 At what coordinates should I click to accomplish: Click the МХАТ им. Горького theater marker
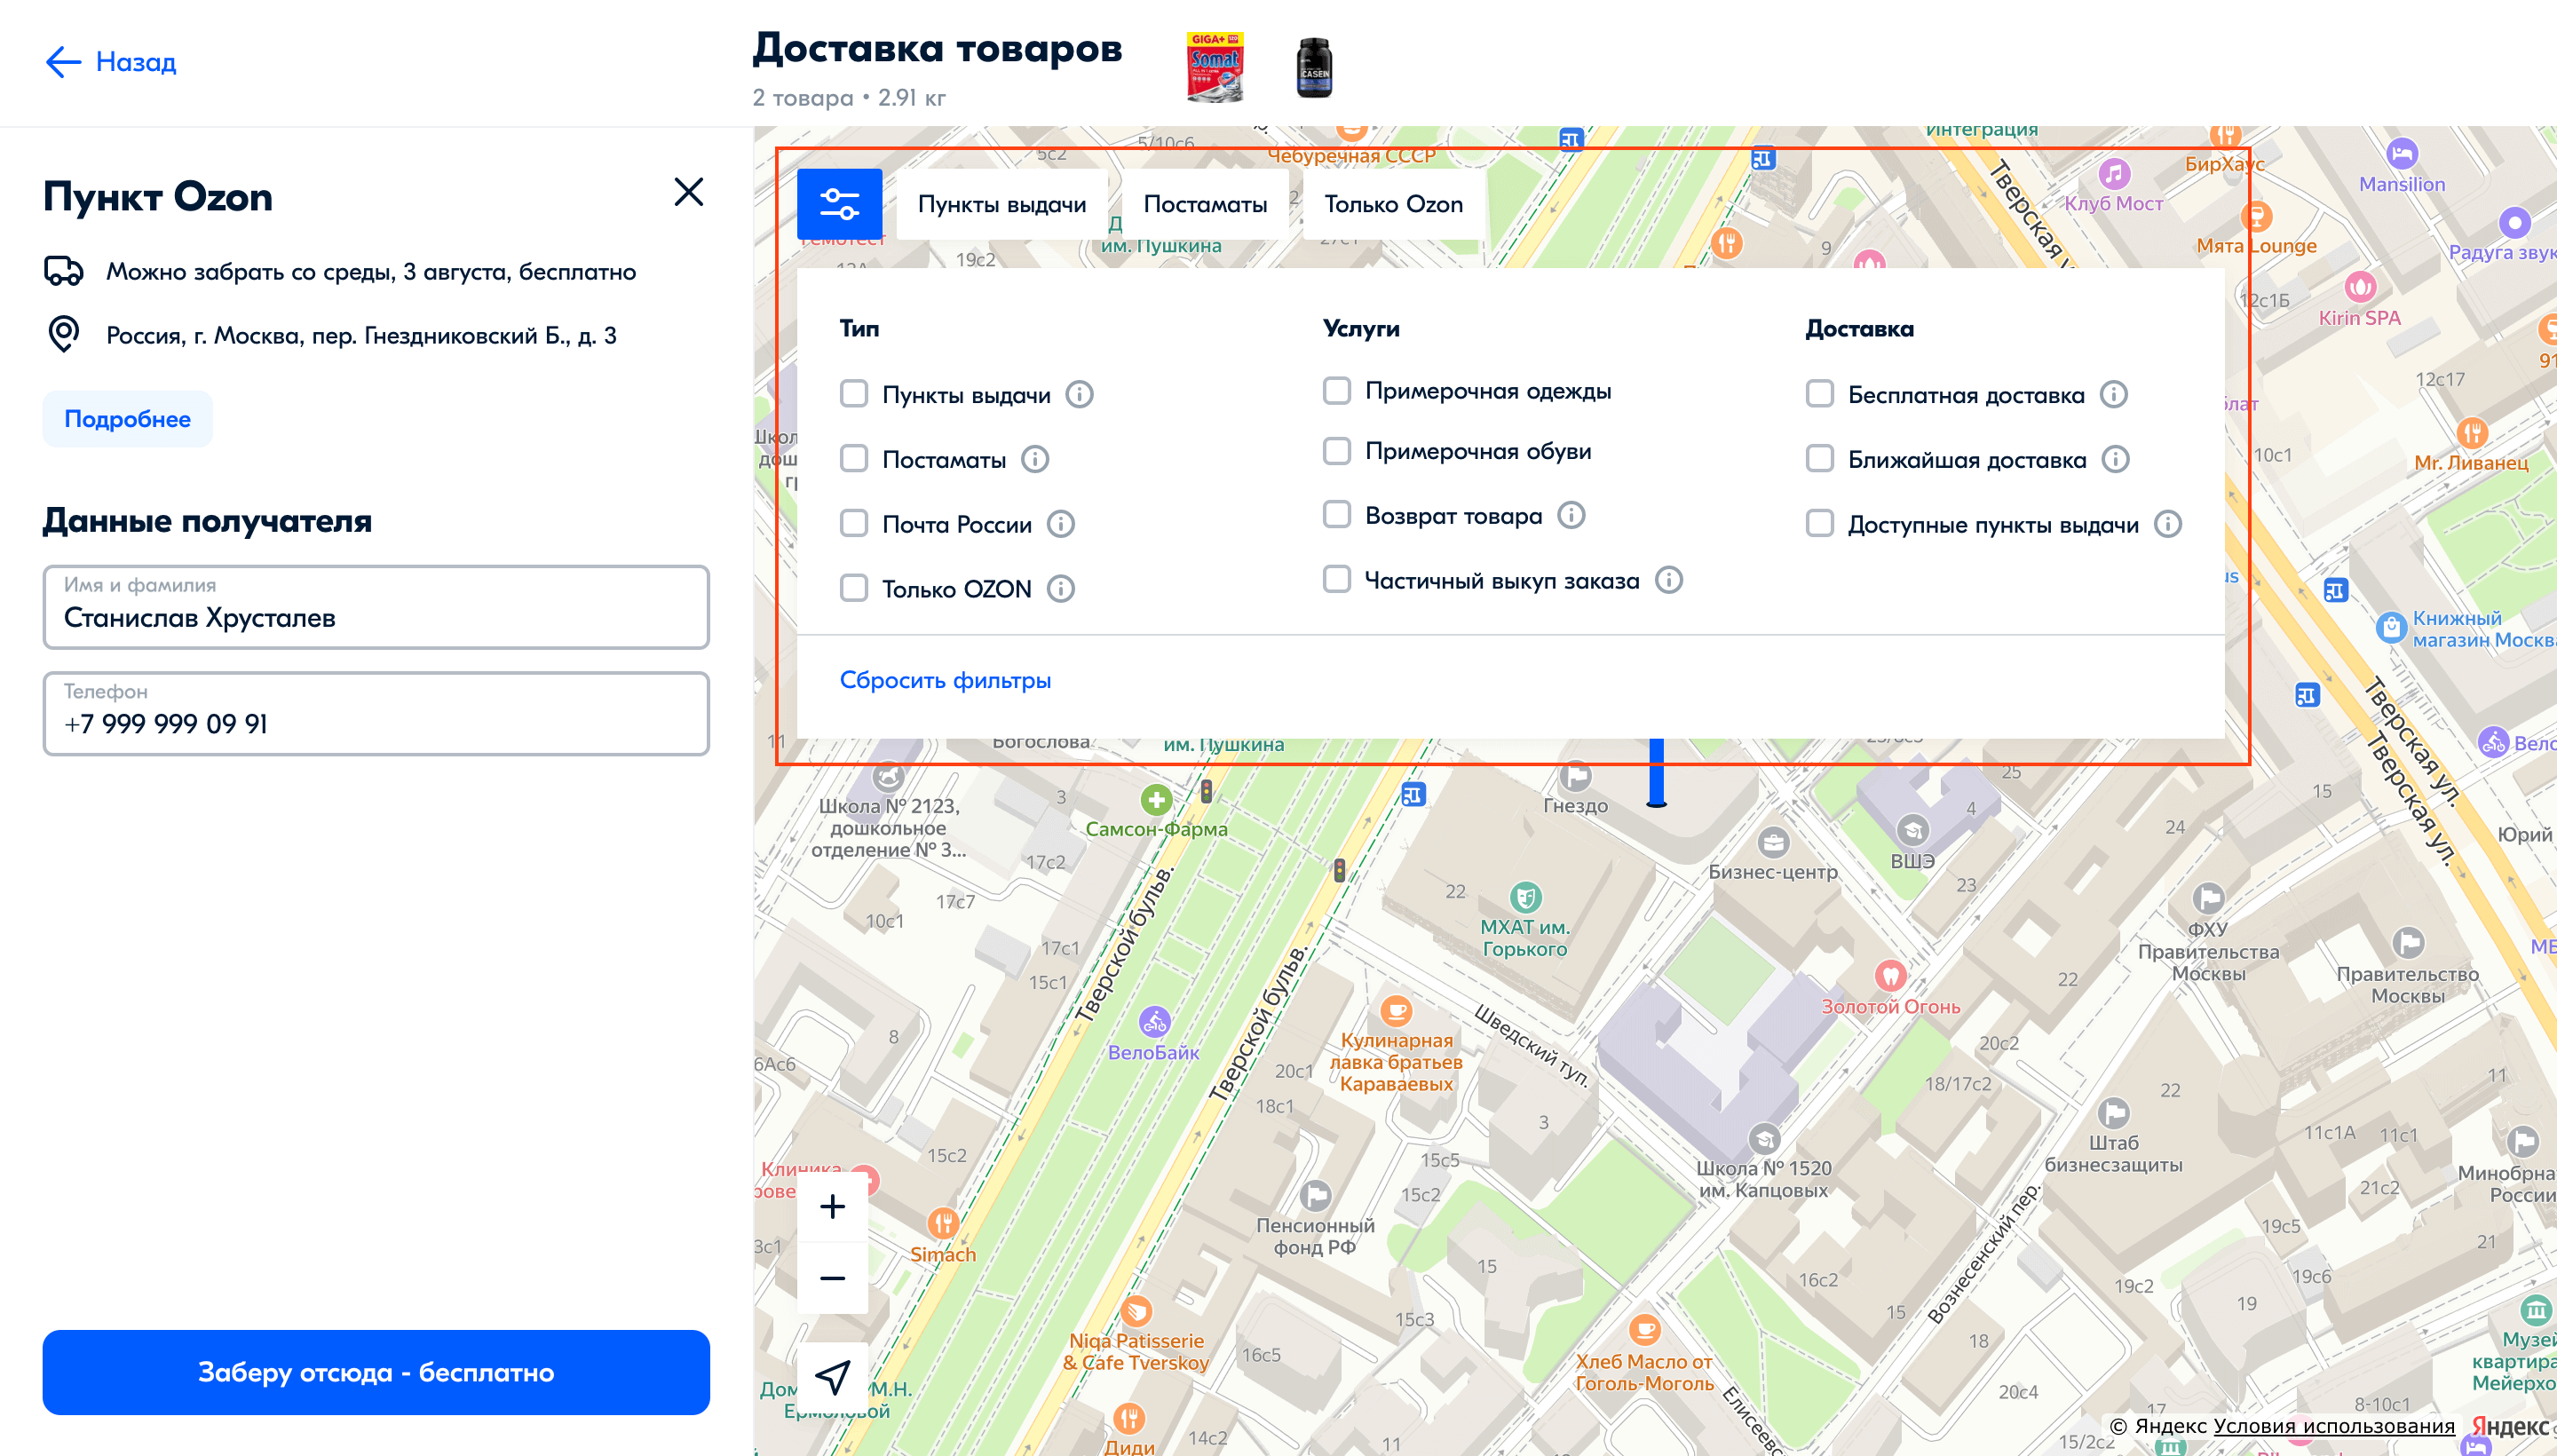point(1525,897)
